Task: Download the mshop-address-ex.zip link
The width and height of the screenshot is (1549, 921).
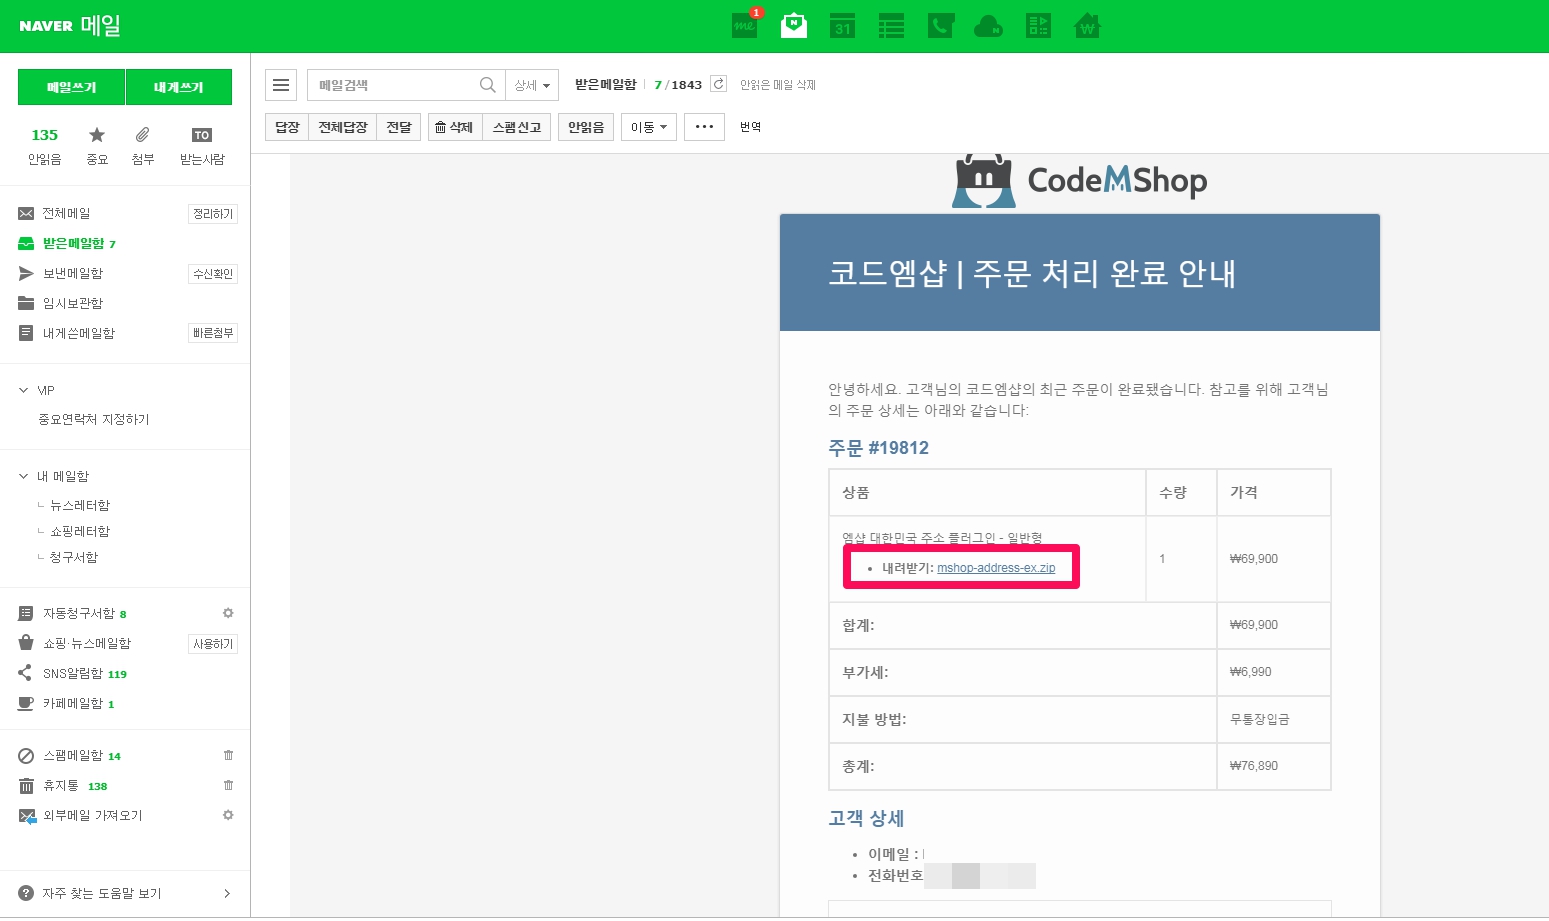Action: click(x=996, y=568)
